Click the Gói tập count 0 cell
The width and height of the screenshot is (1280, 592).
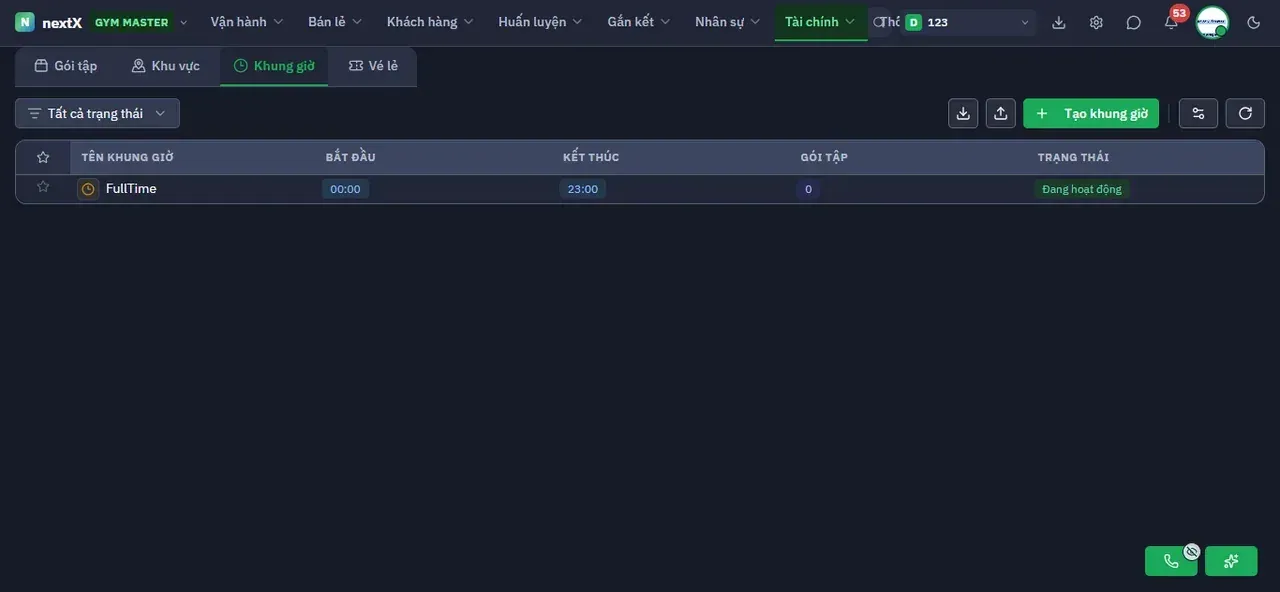[808, 189]
